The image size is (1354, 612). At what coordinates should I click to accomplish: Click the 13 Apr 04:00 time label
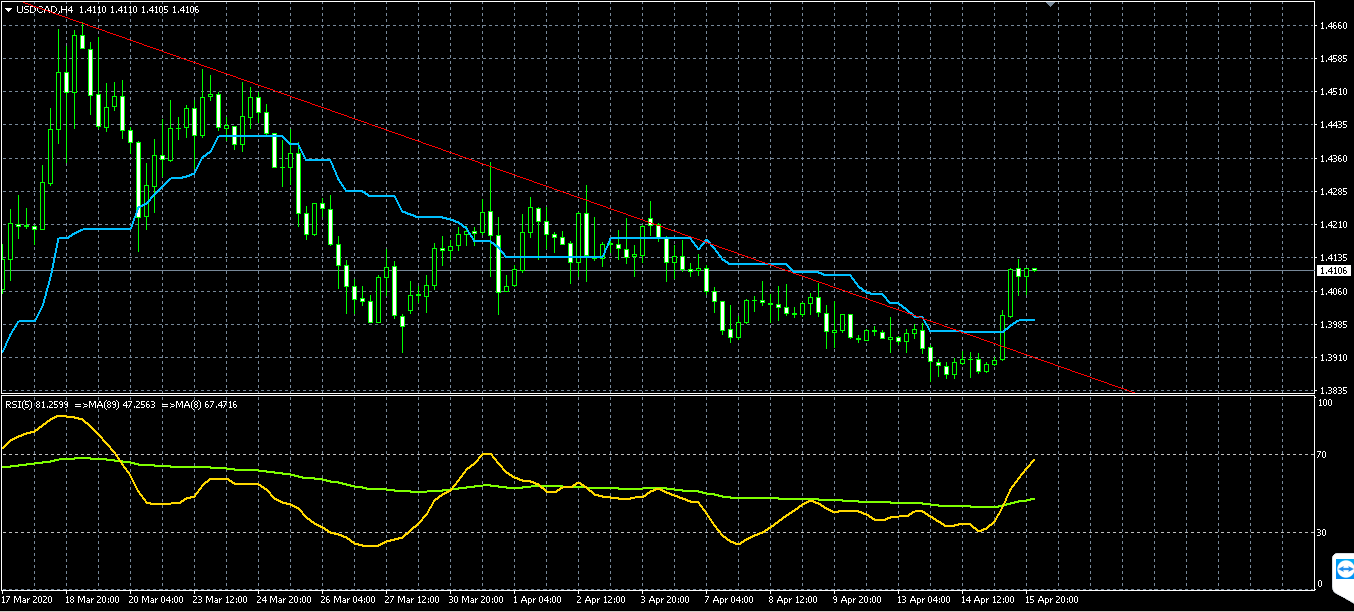[925, 601]
